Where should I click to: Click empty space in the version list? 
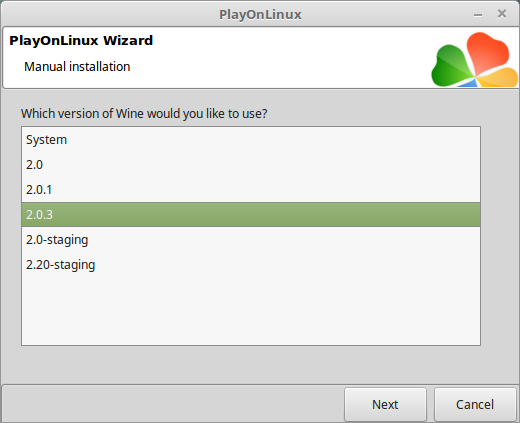click(251, 310)
